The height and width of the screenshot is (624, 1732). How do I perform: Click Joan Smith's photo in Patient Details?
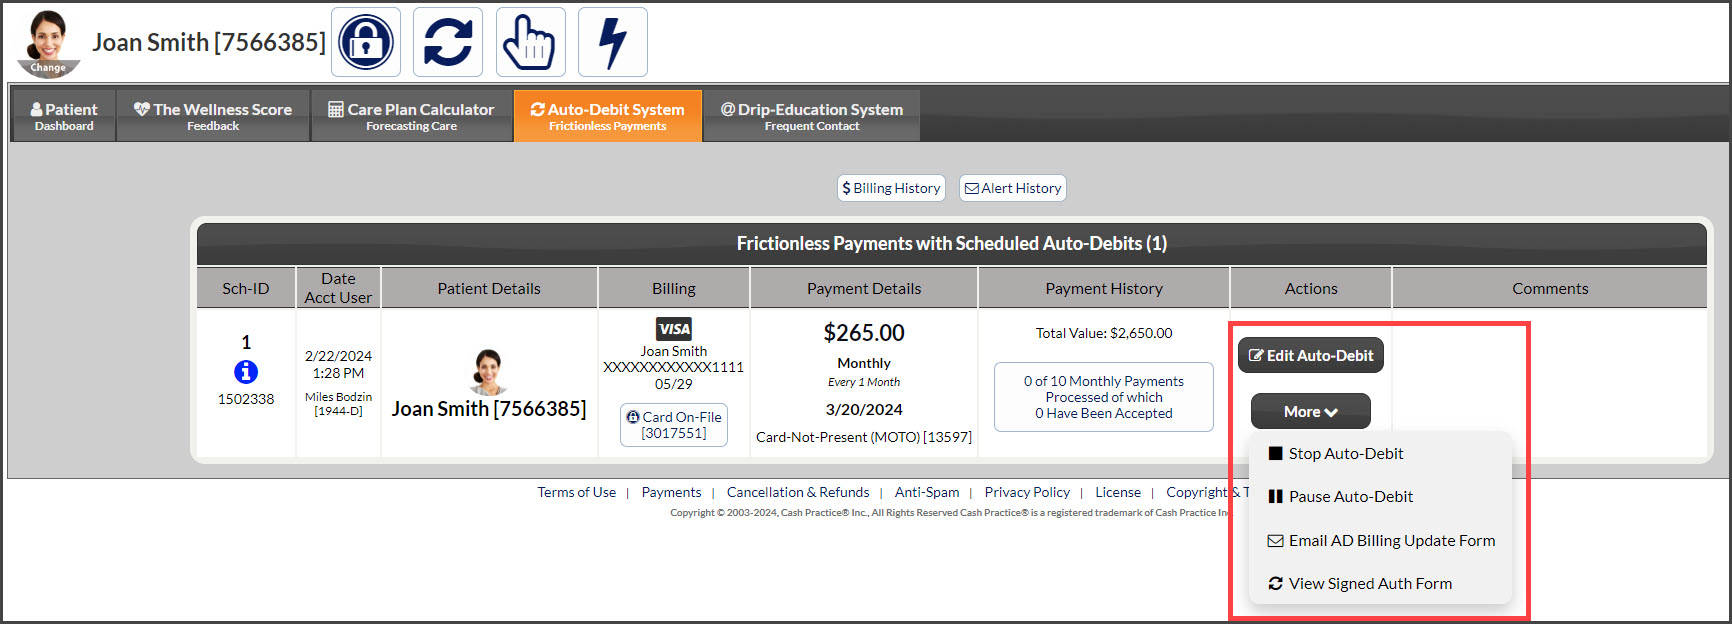click(x=488, y=372)
